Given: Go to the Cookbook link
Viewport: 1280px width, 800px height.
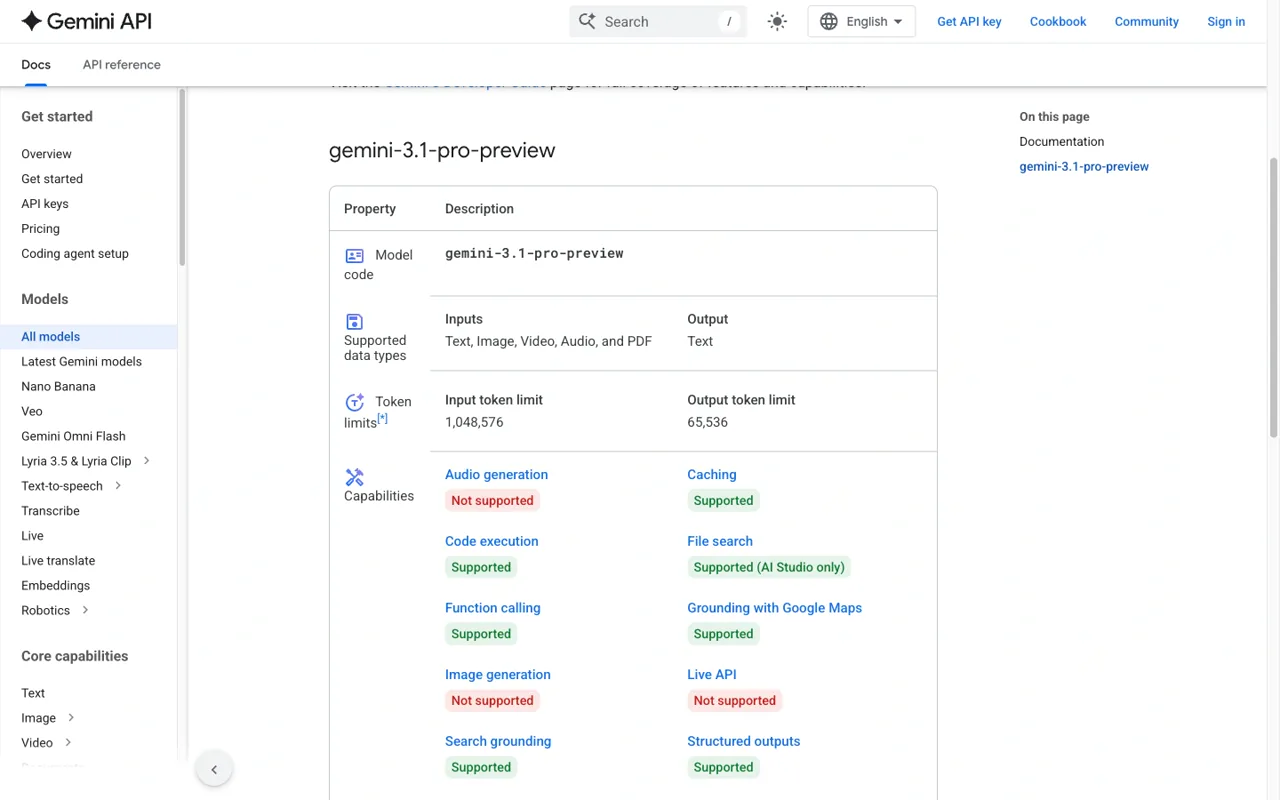Looking at the screenshot, I should point(1058,21).
